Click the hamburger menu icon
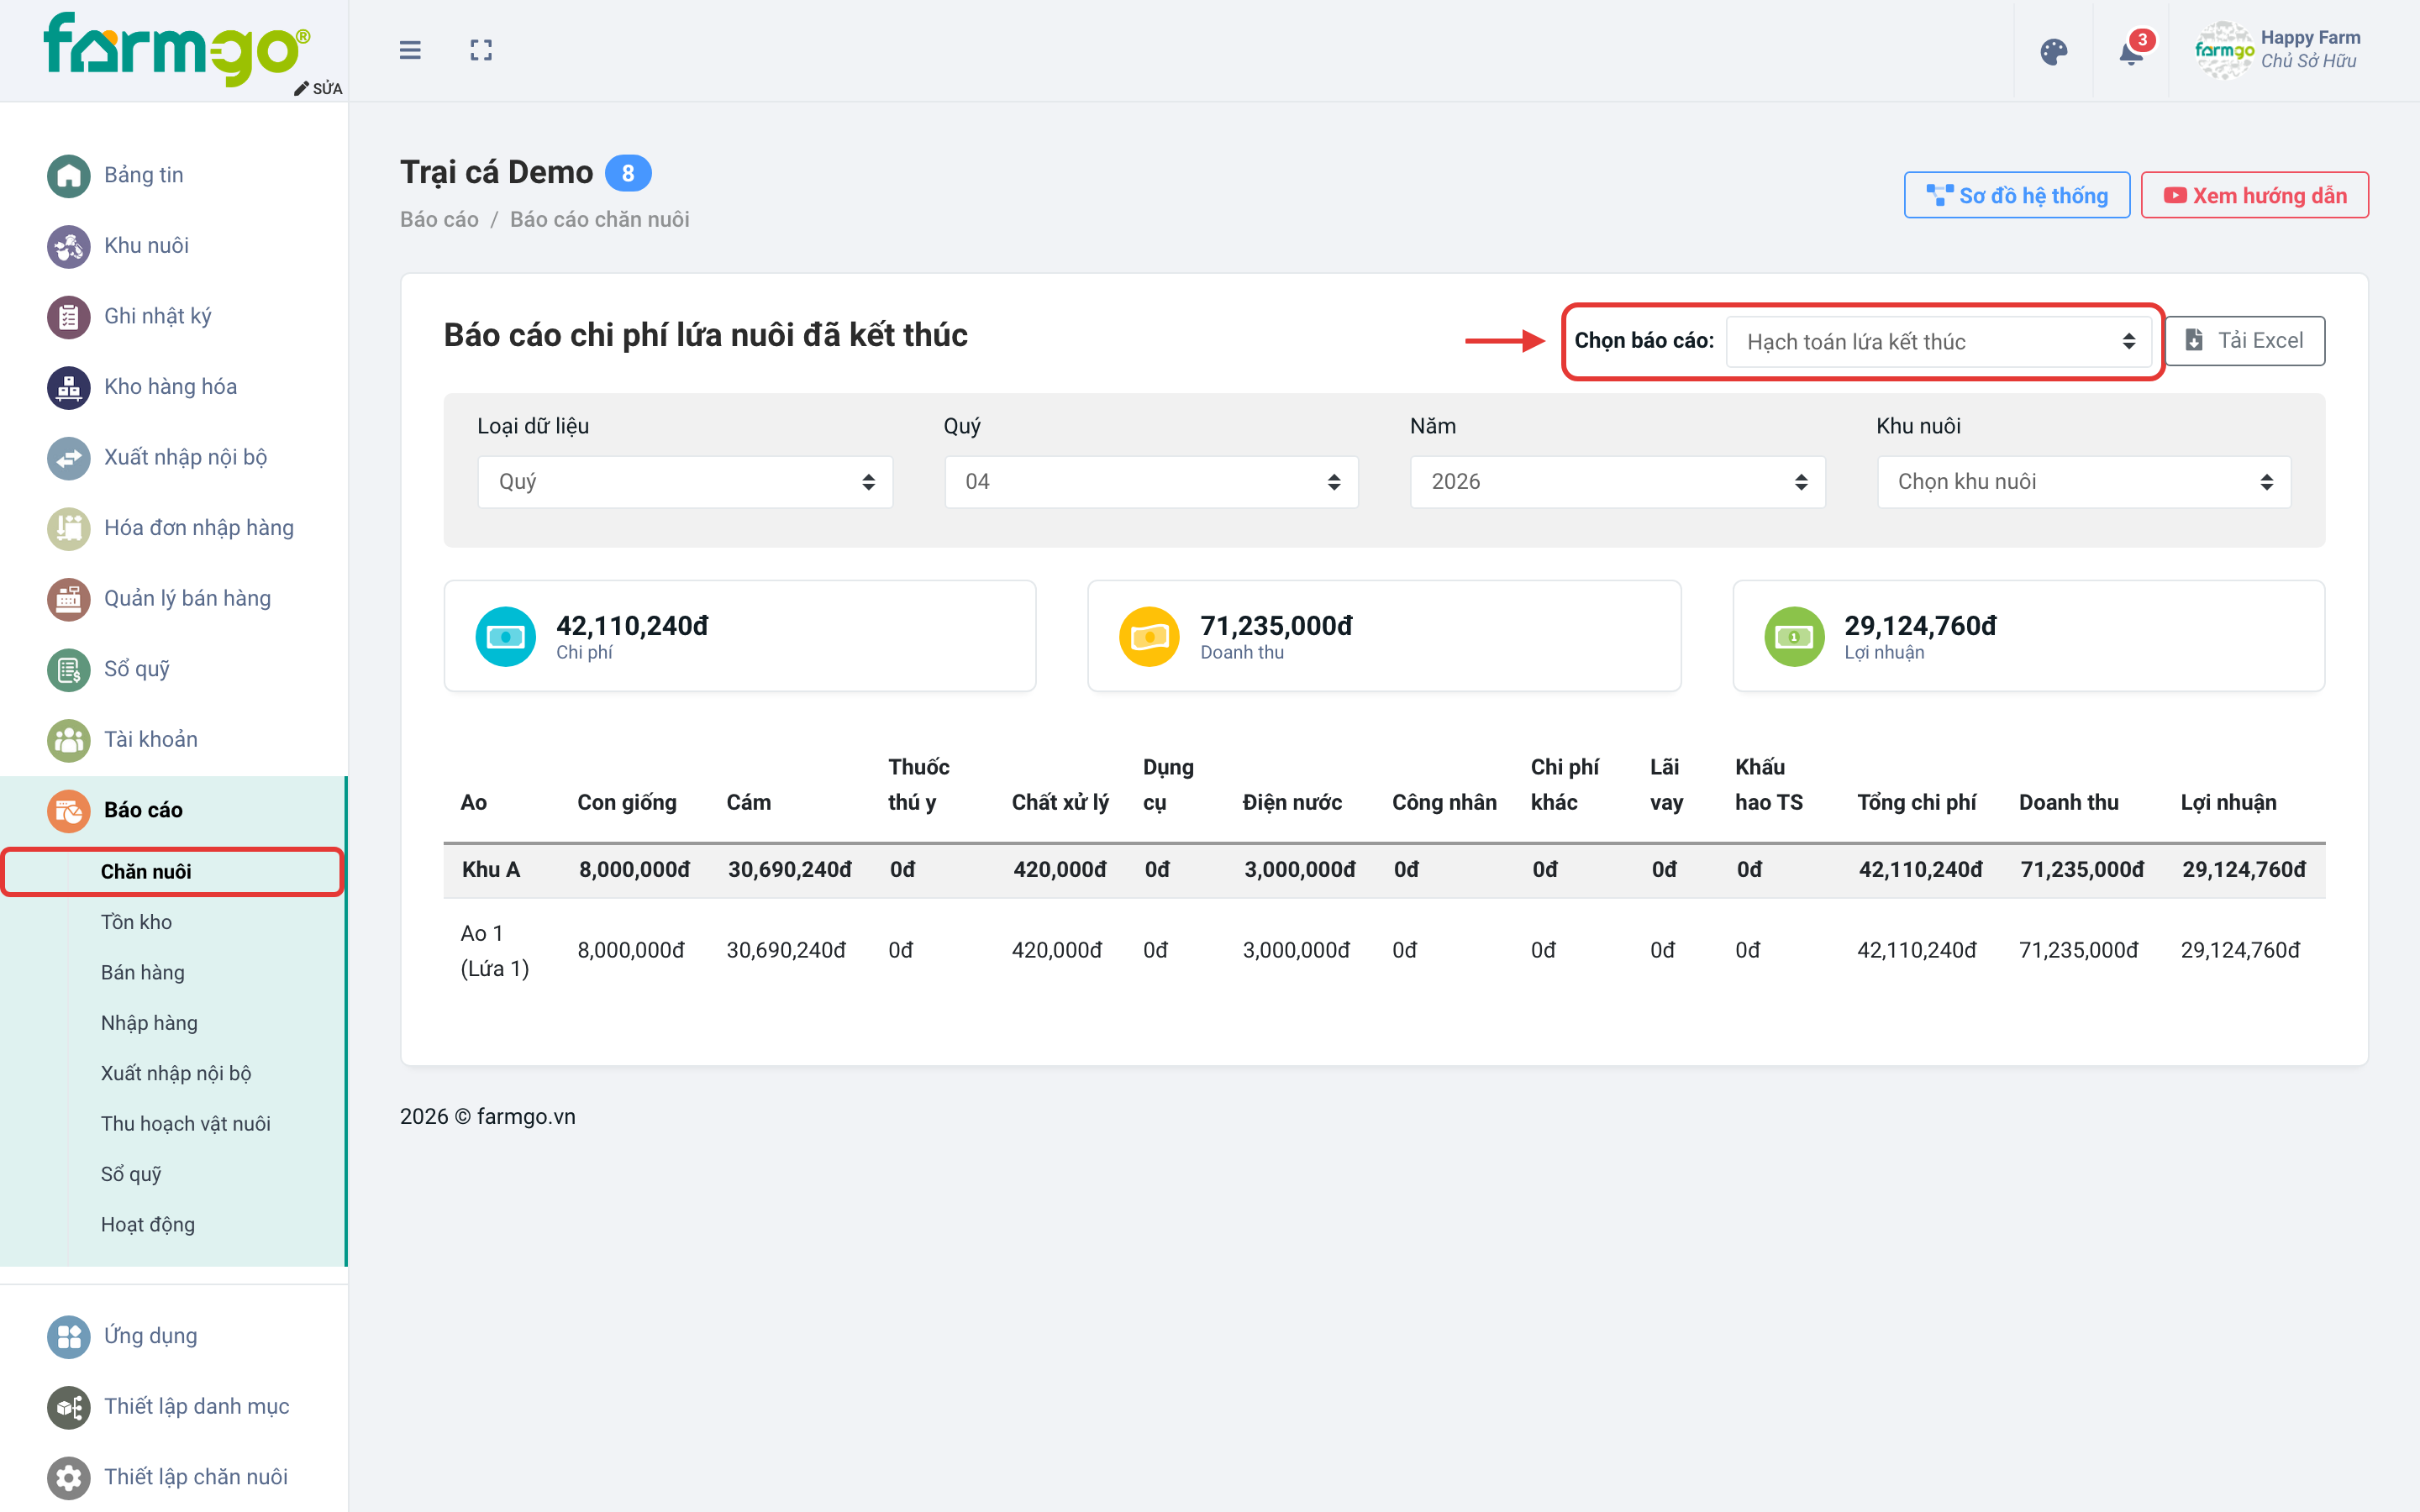The width and height of the screenshot is (2420, 1512). [x=410, y=50]
